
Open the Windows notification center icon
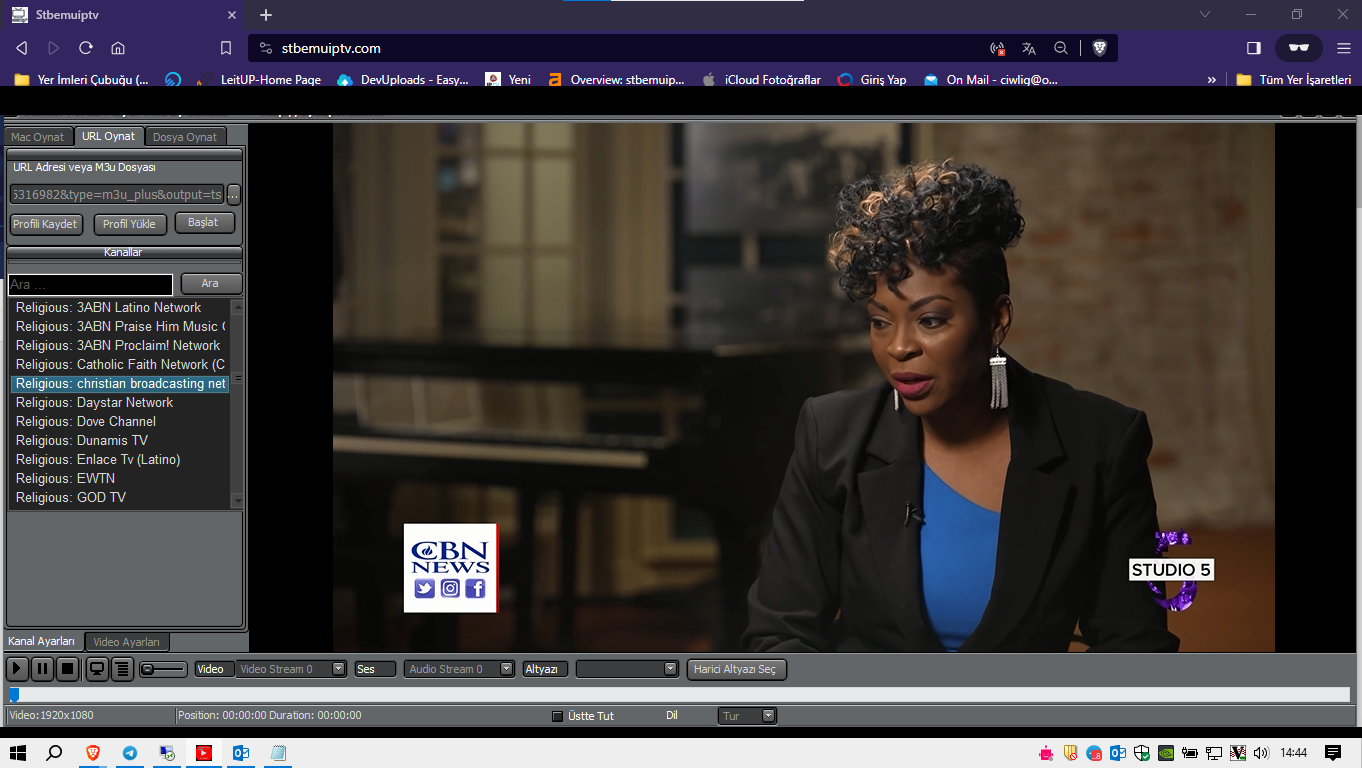point(1333,753)
